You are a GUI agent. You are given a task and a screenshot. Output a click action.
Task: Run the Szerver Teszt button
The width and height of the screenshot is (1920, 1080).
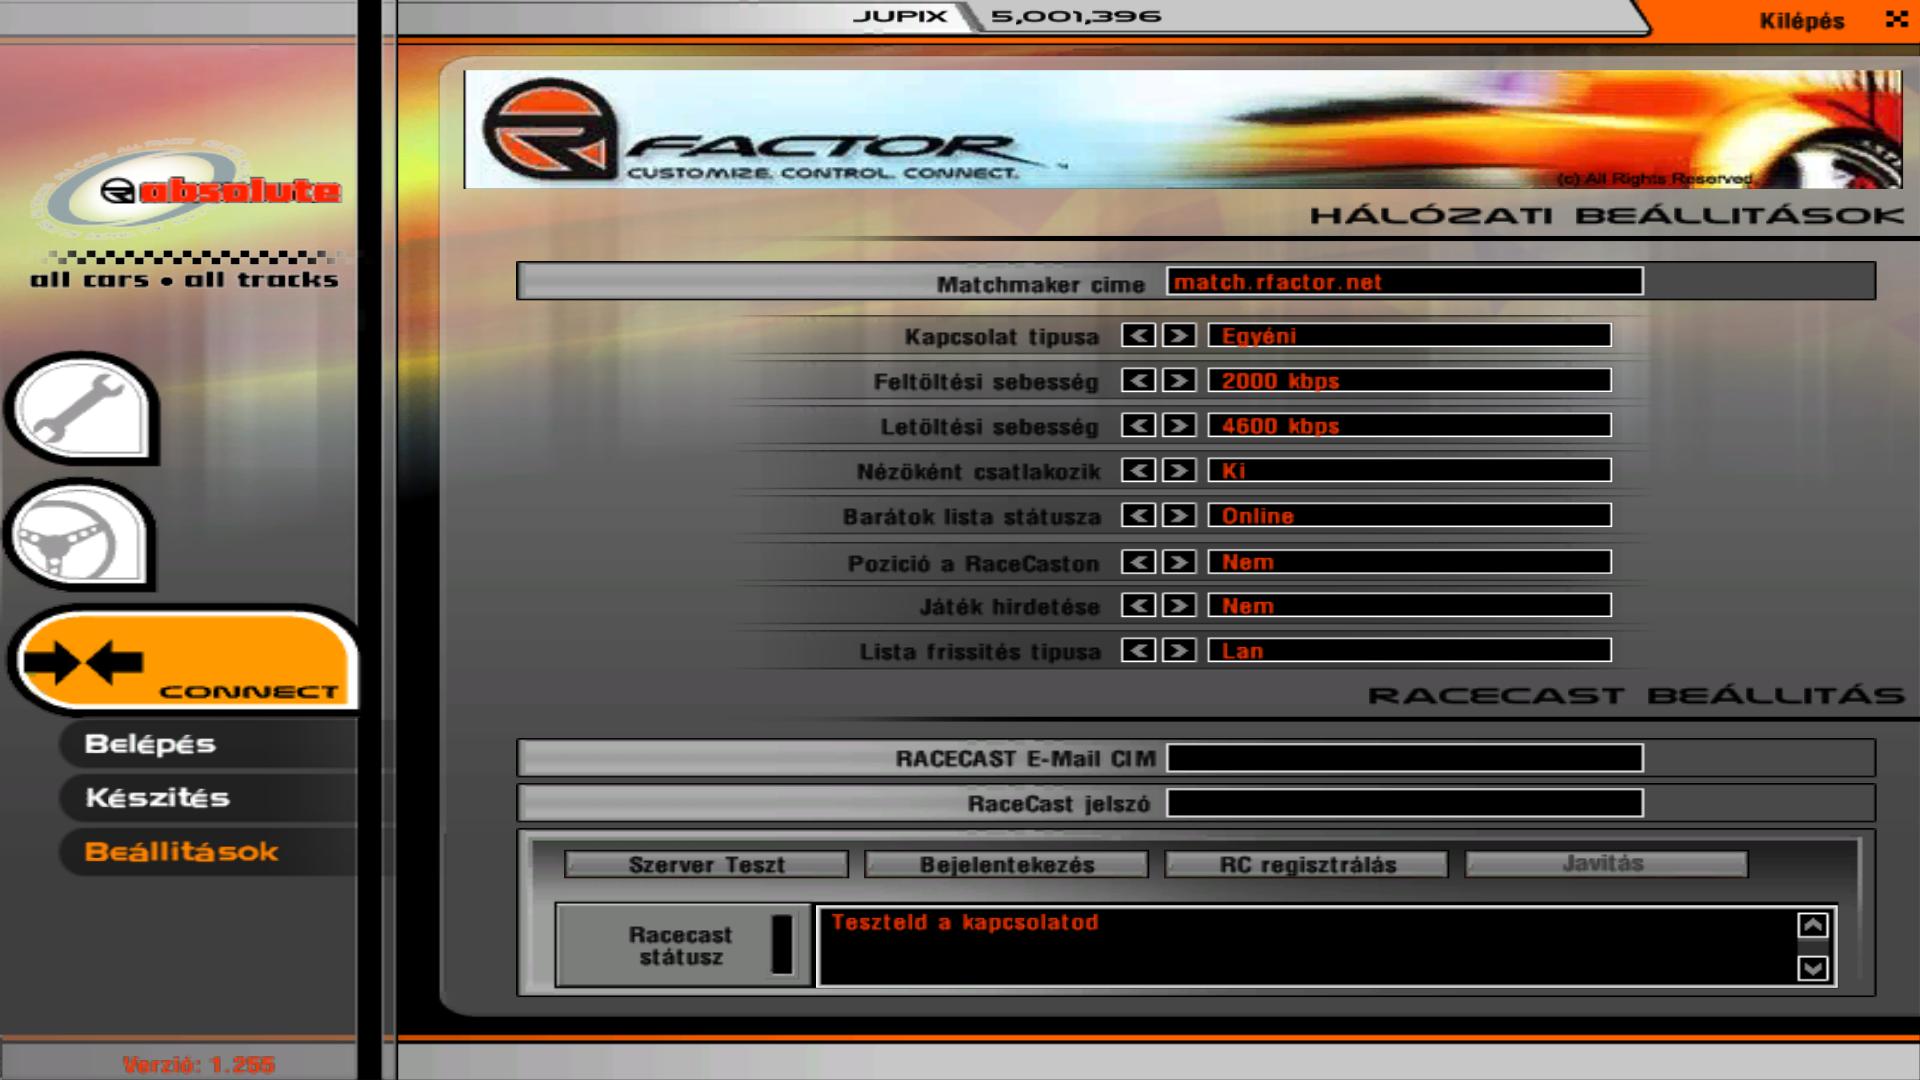[706, 864]
